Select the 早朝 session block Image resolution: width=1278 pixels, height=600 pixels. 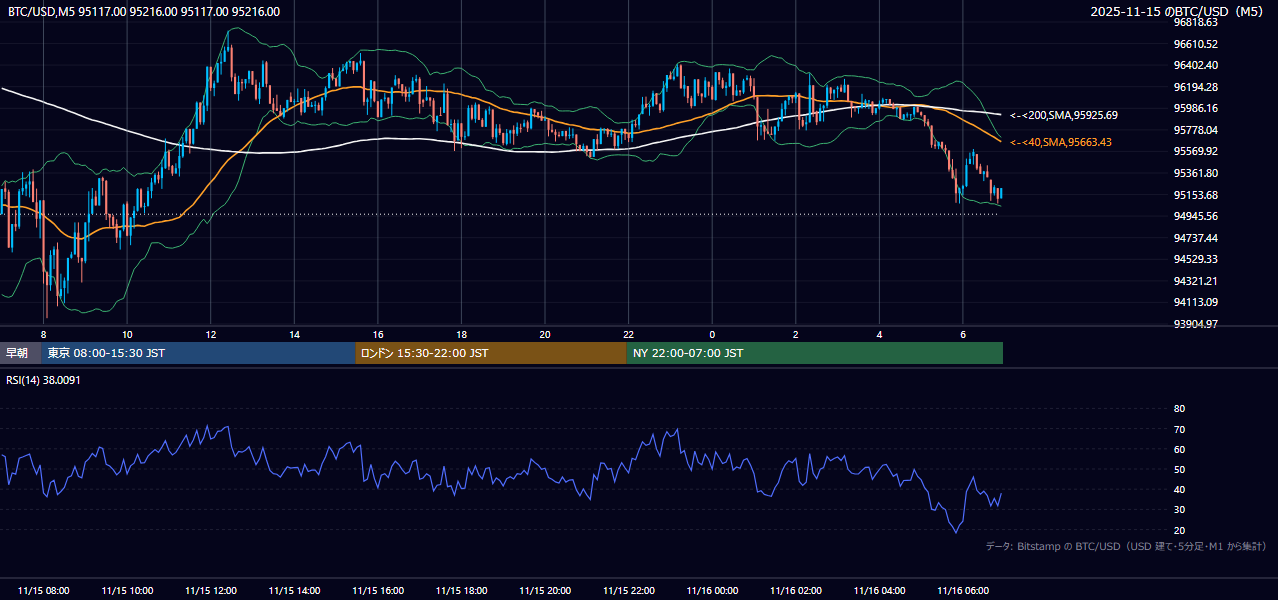(x=20, y=353)
